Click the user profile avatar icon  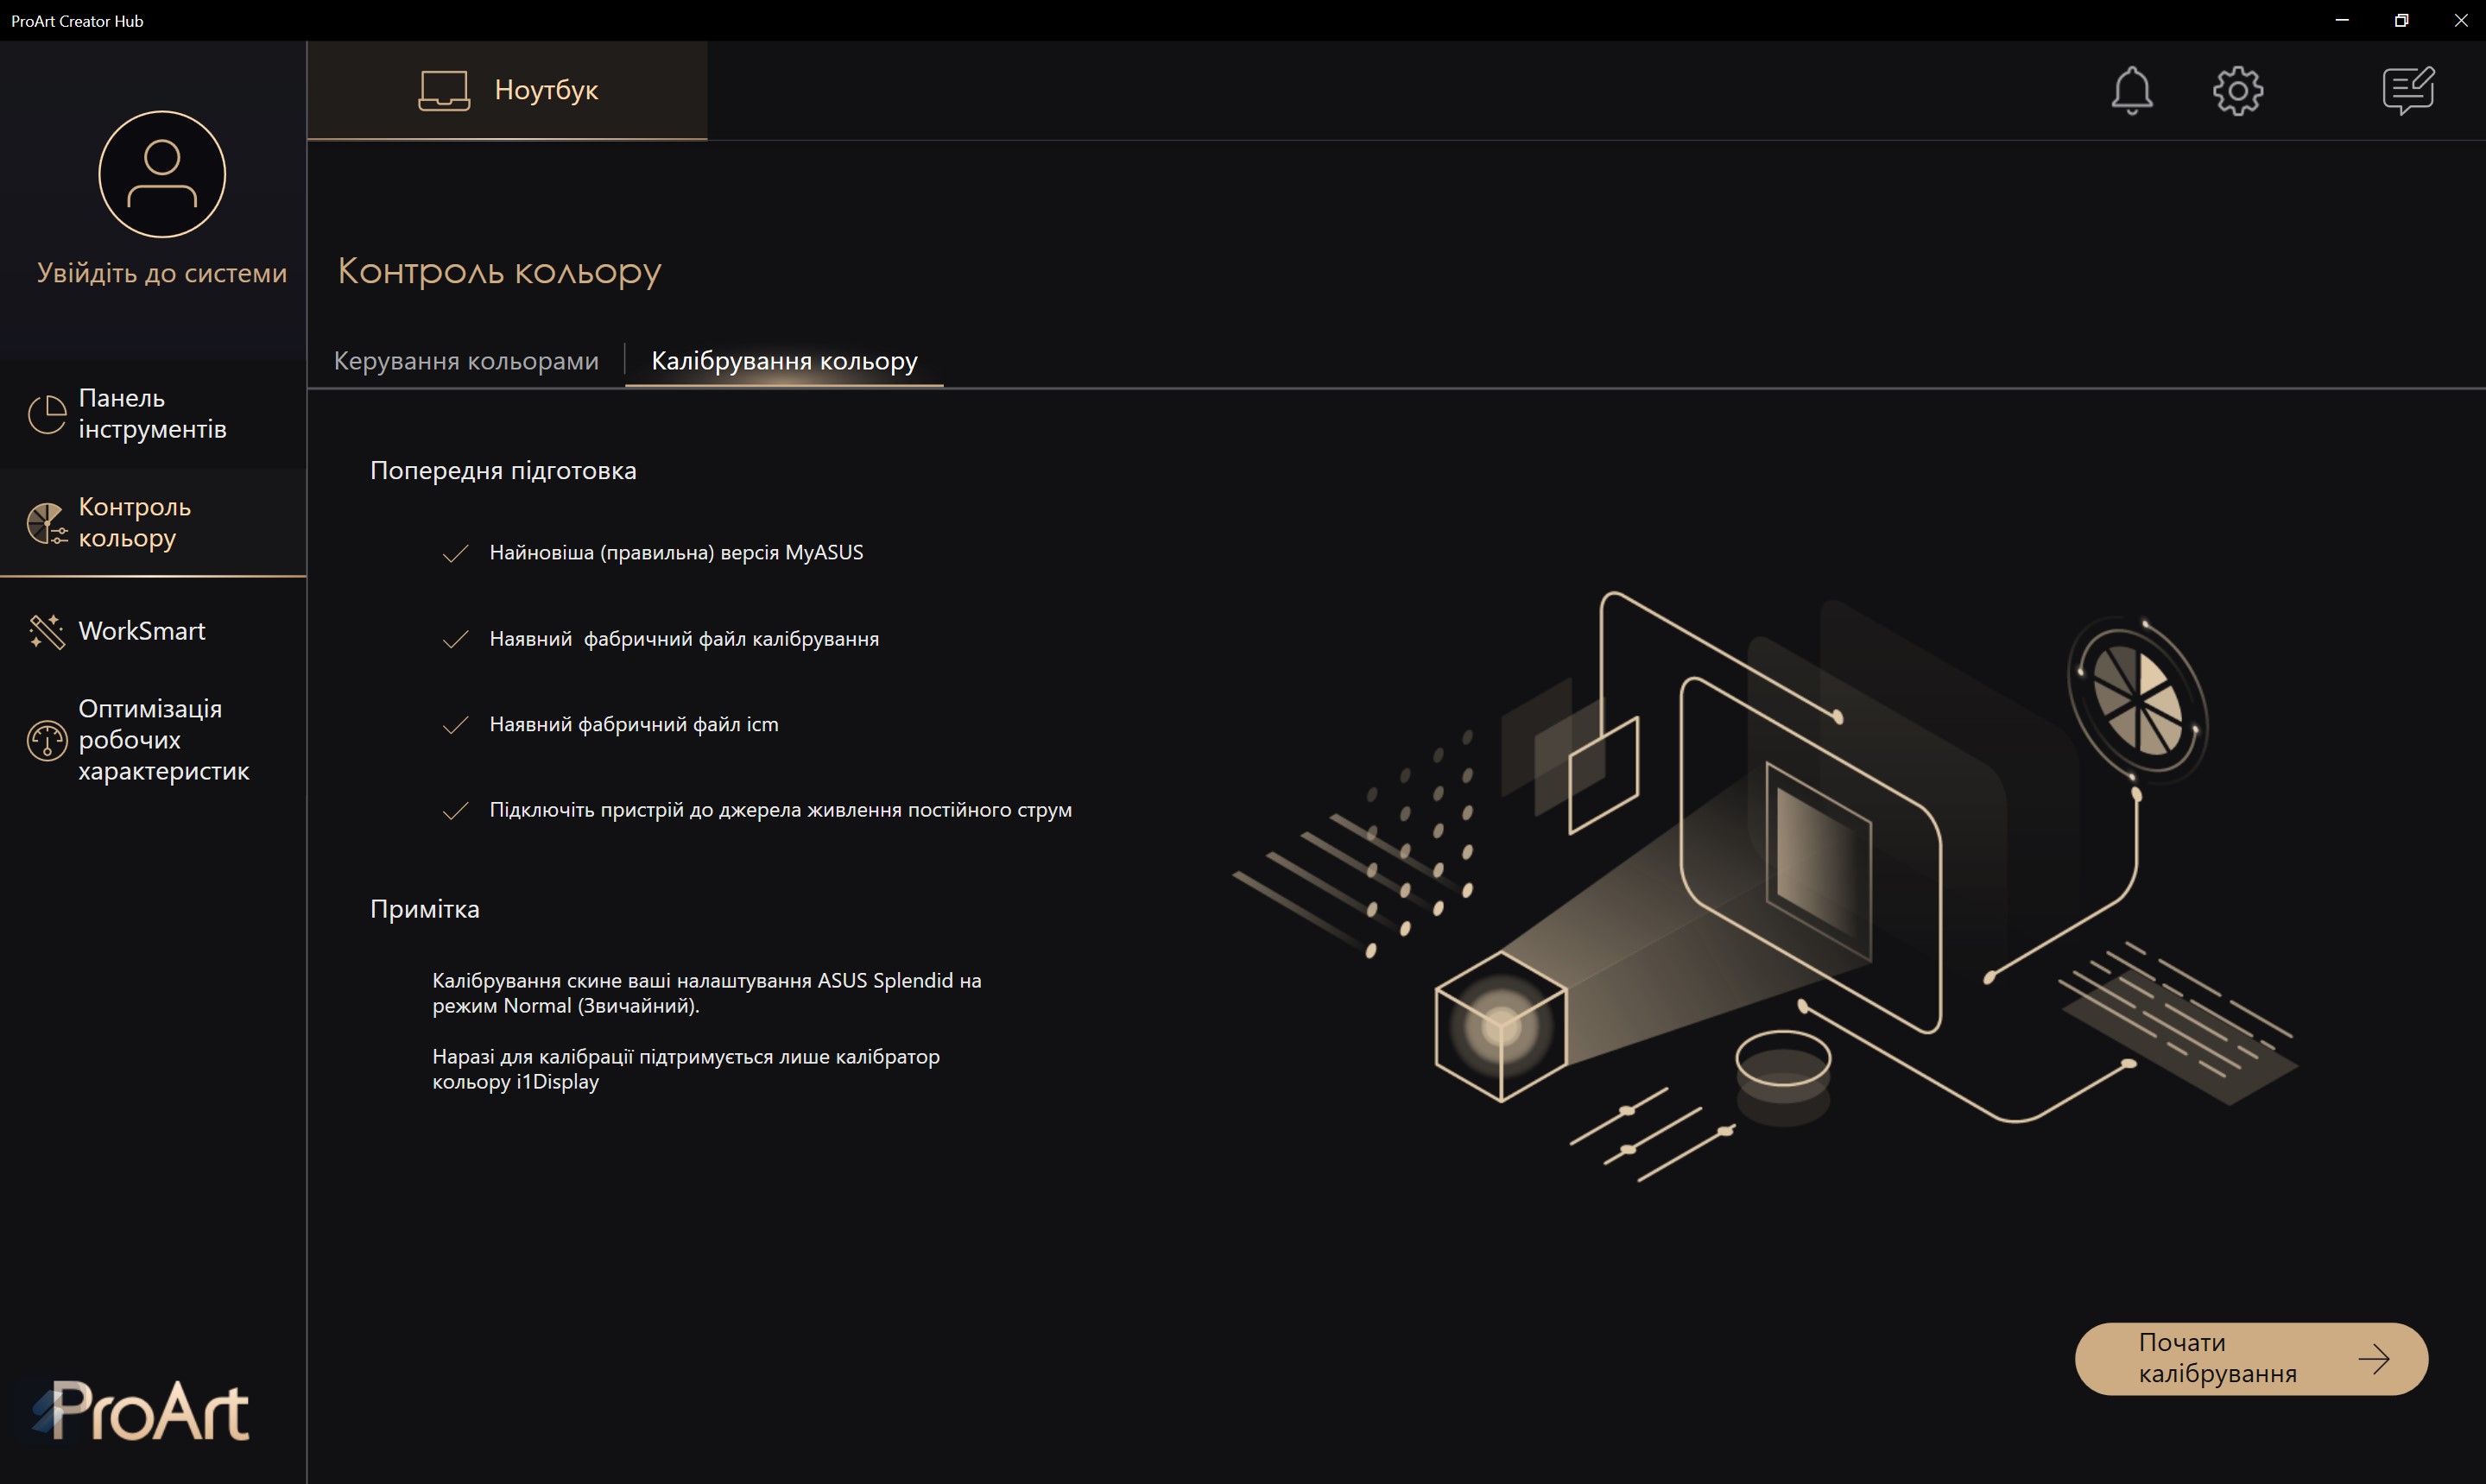coord(162,174)
